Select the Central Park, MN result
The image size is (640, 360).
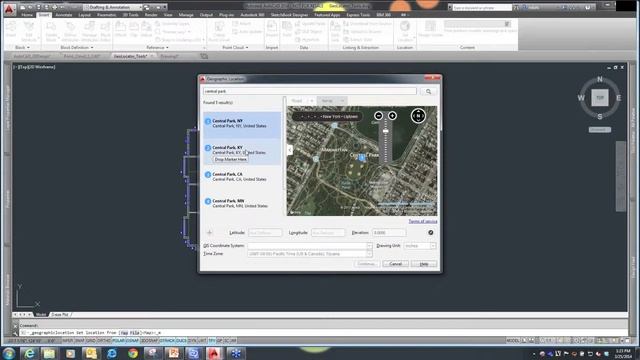point(242,203)
